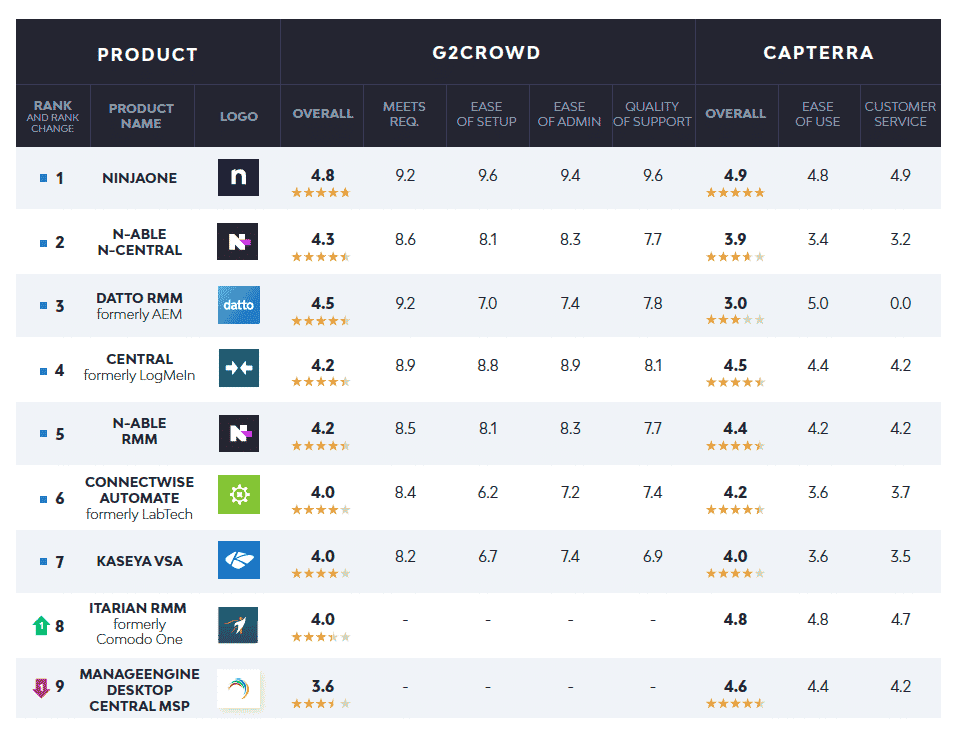Select the Logo column header
This screenshot has height=739, width=960.
click(239, 116)
